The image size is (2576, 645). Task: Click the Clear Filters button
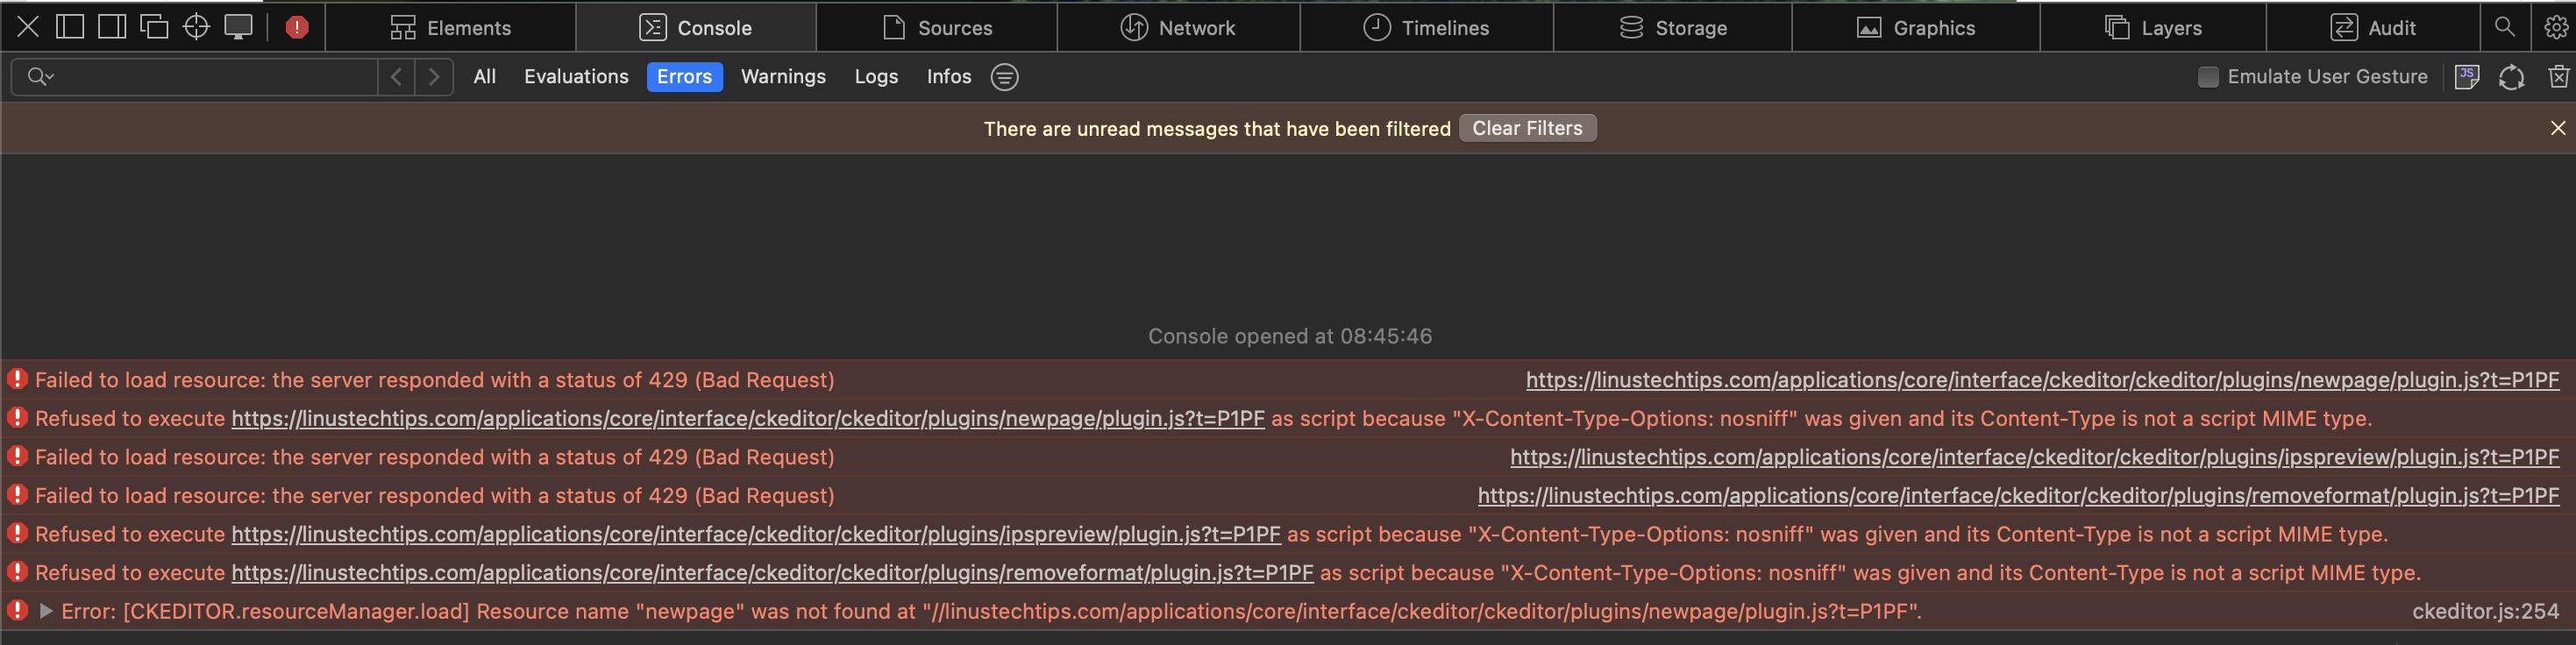click(1527, 128)
